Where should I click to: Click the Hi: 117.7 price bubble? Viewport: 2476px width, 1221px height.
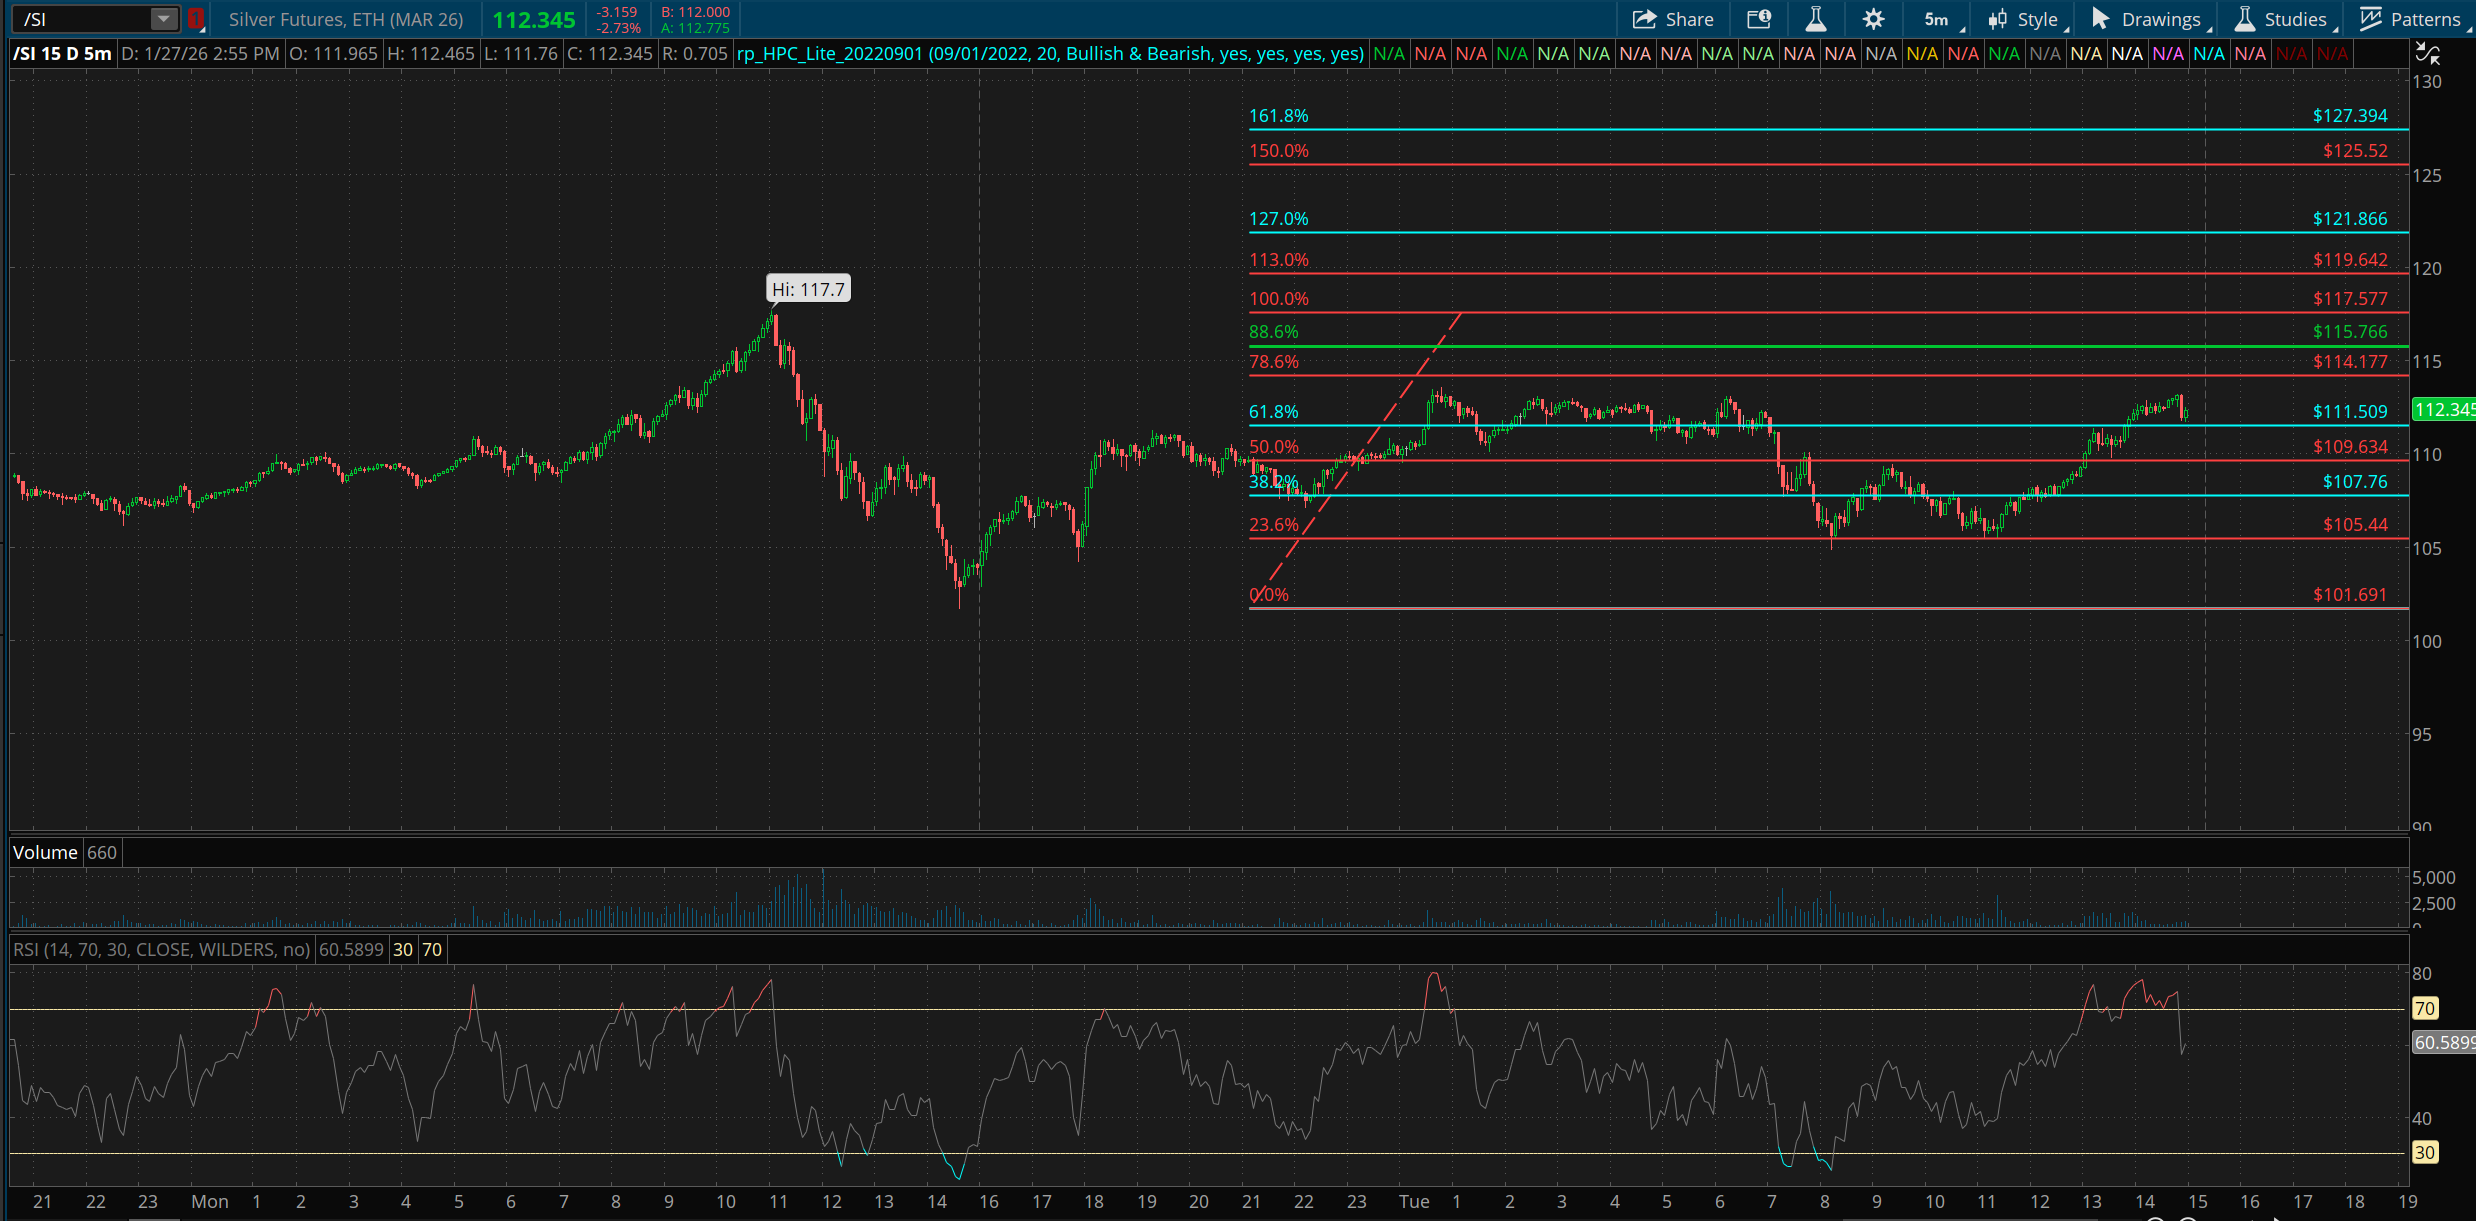[808, 289]
